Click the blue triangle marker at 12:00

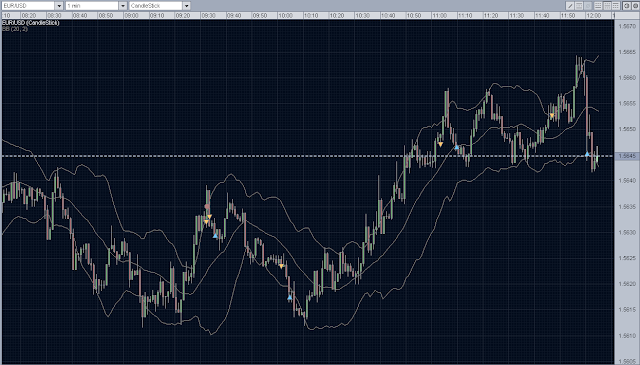click(x=587, y=154)
